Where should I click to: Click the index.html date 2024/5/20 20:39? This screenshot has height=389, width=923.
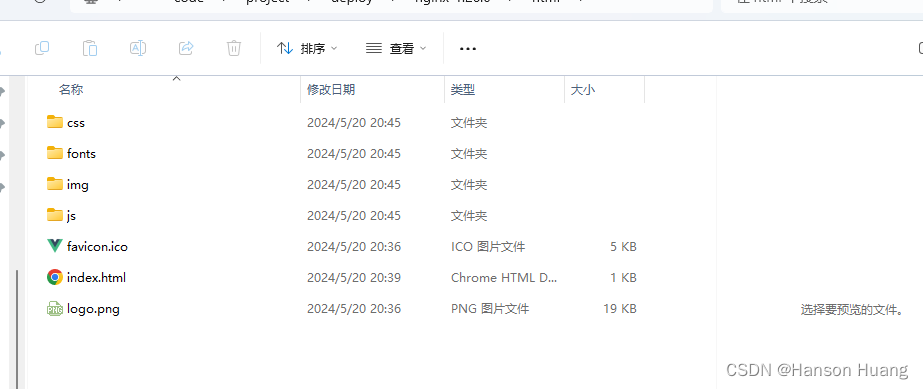pyautogui.click(x=354, y=278)
